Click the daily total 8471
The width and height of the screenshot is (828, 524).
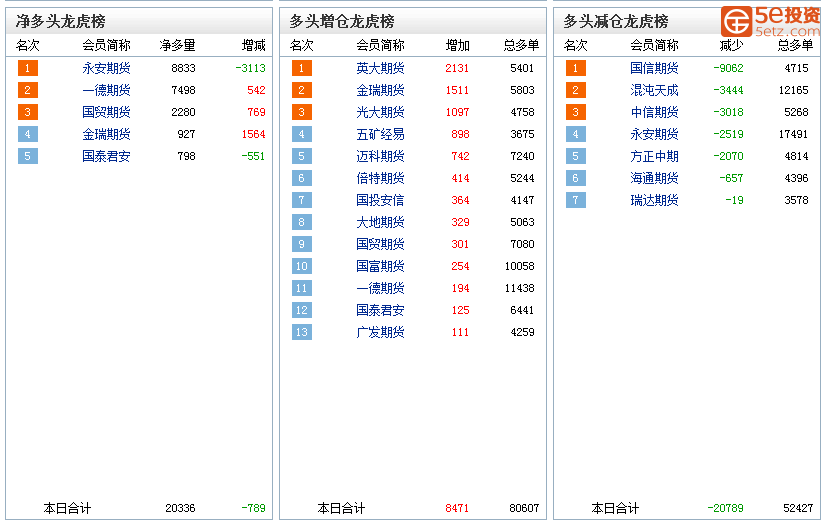point(457,508)
